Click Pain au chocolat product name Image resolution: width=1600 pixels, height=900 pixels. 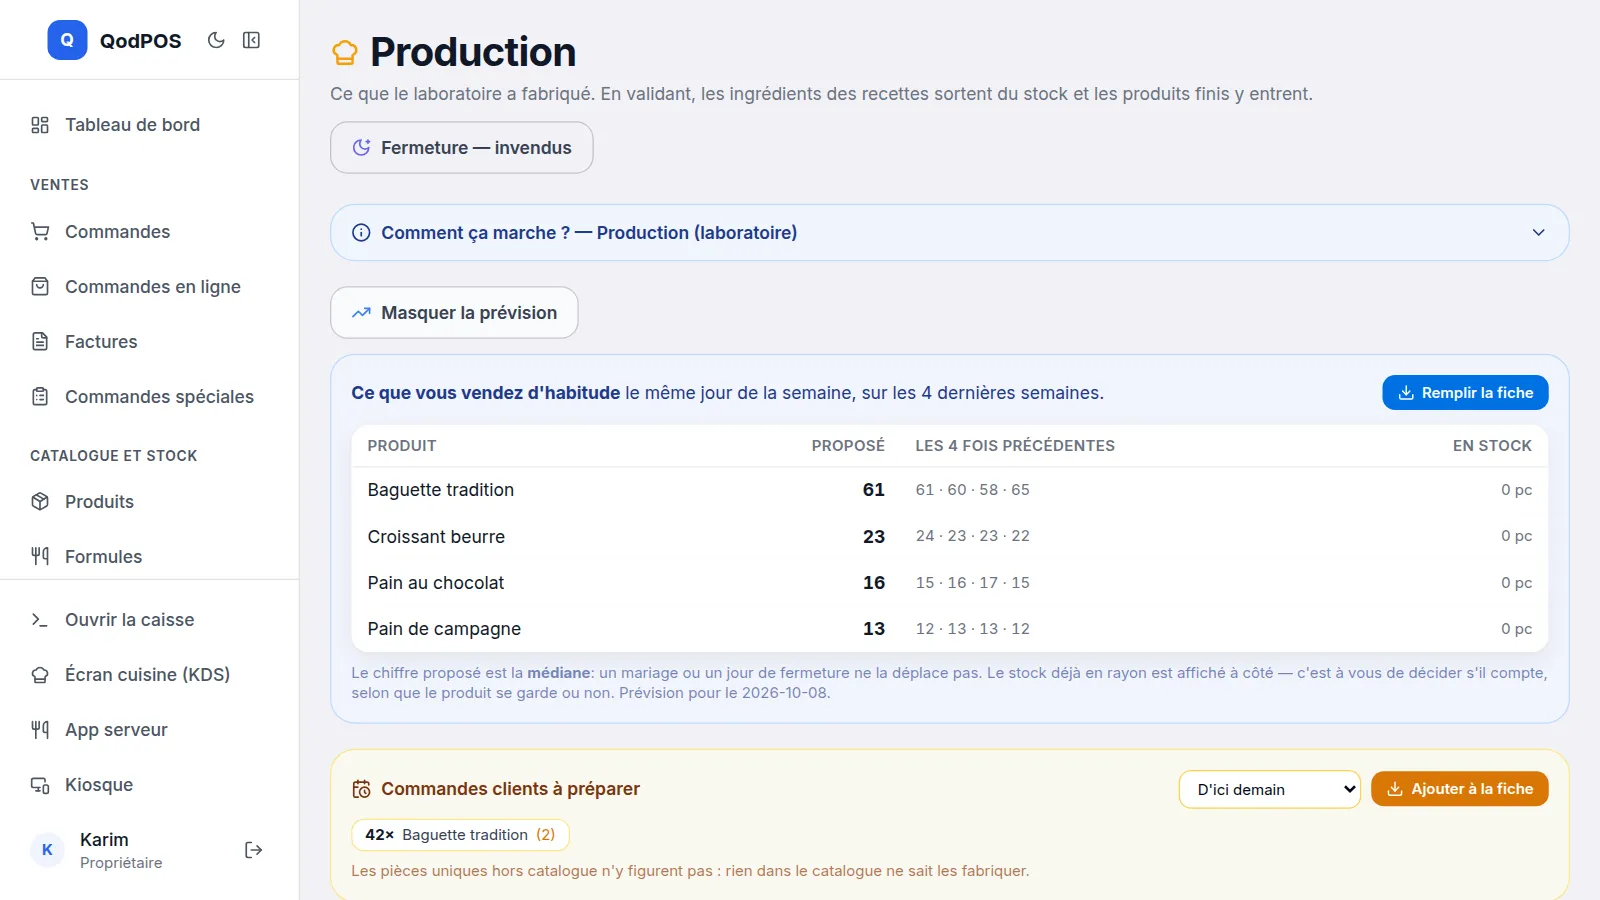pos(436,583)
